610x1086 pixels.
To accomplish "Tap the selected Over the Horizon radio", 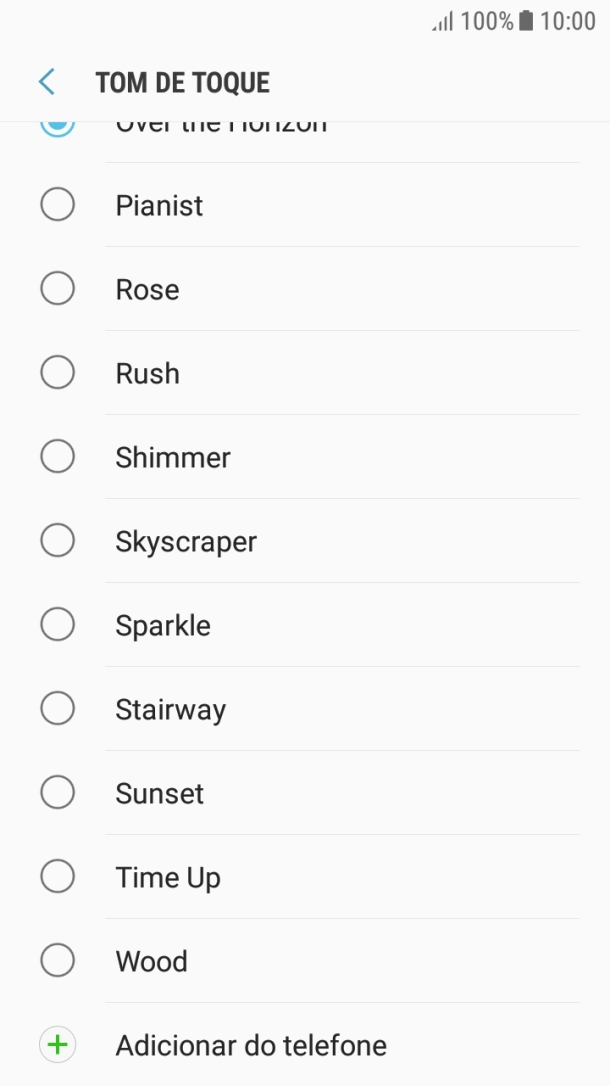I will click(57, 127).
